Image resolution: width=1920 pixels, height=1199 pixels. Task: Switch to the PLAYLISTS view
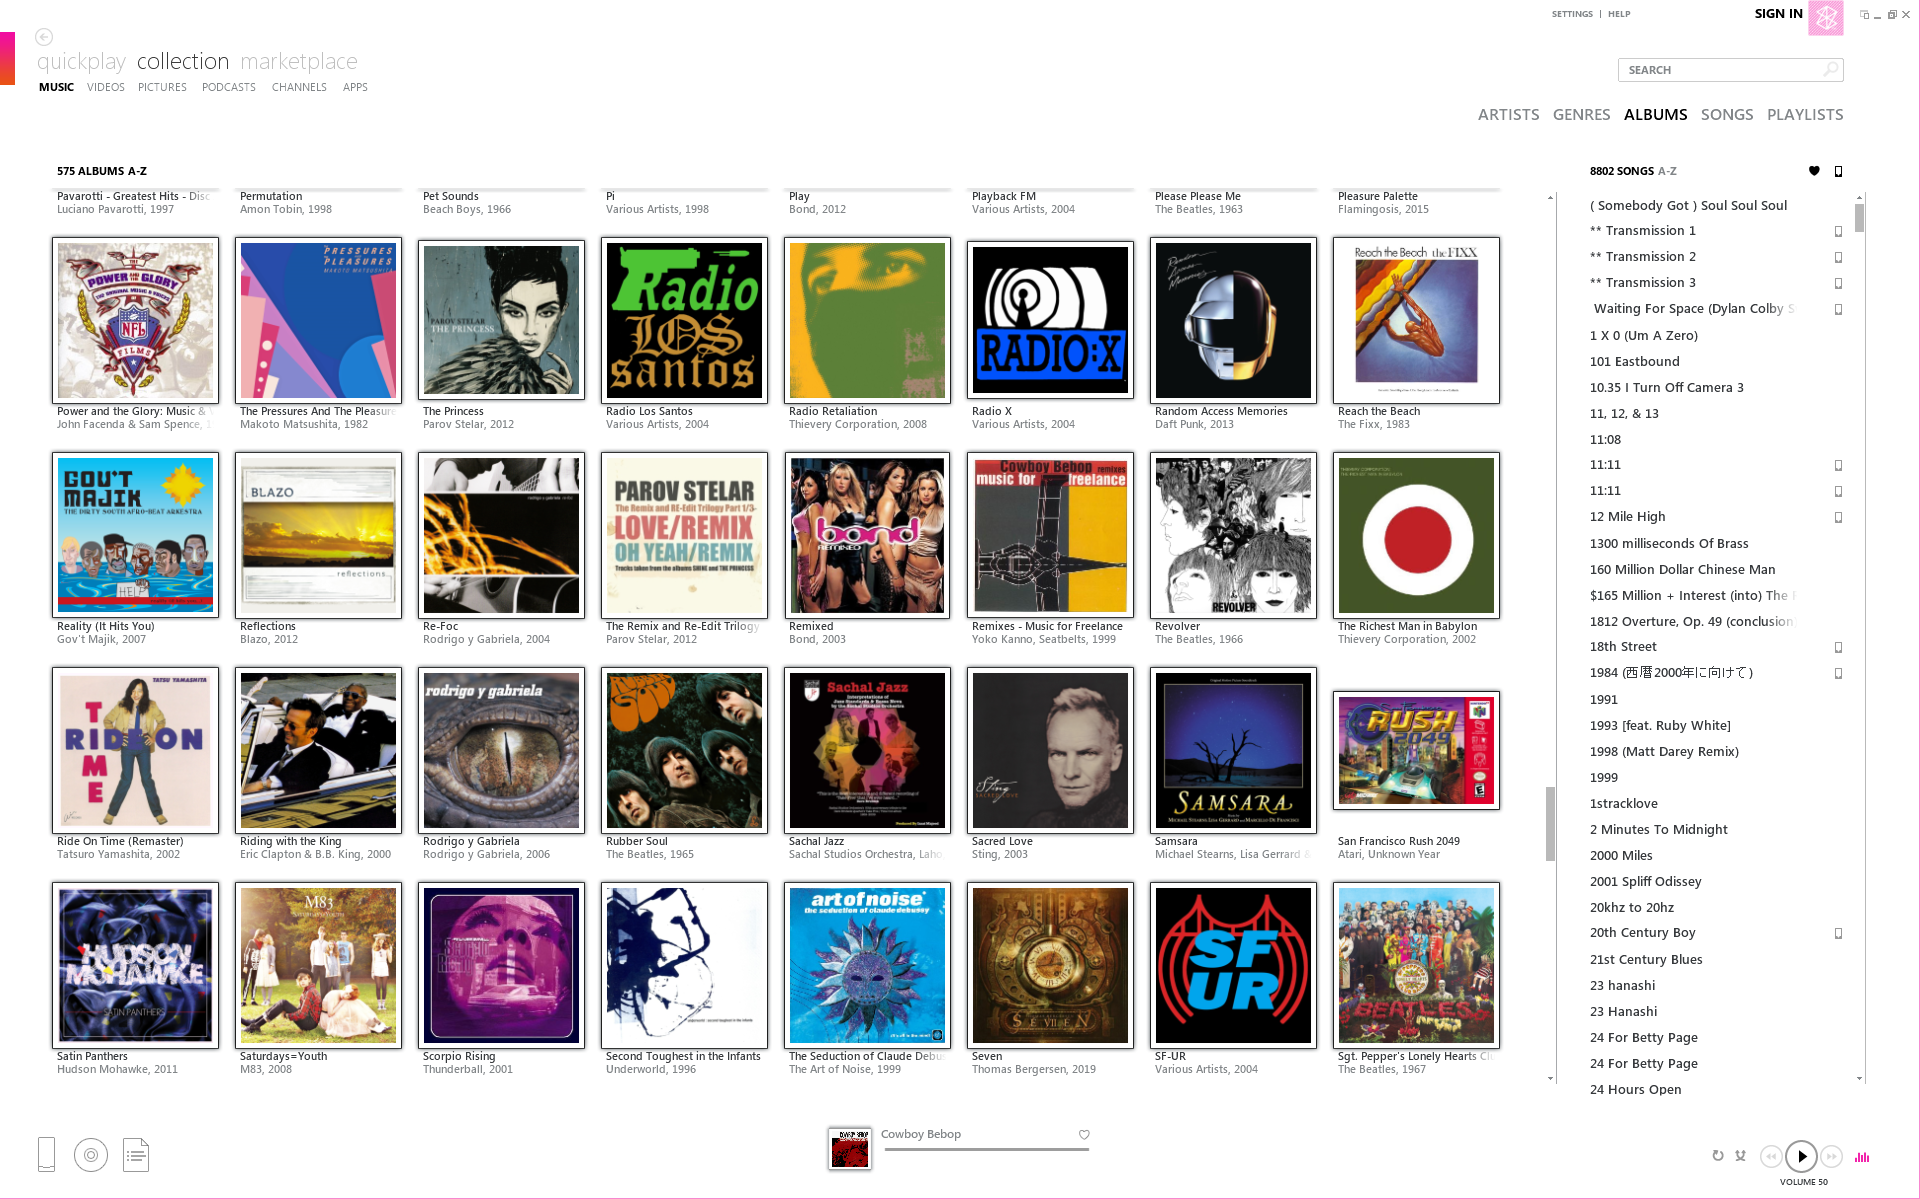1804,114
